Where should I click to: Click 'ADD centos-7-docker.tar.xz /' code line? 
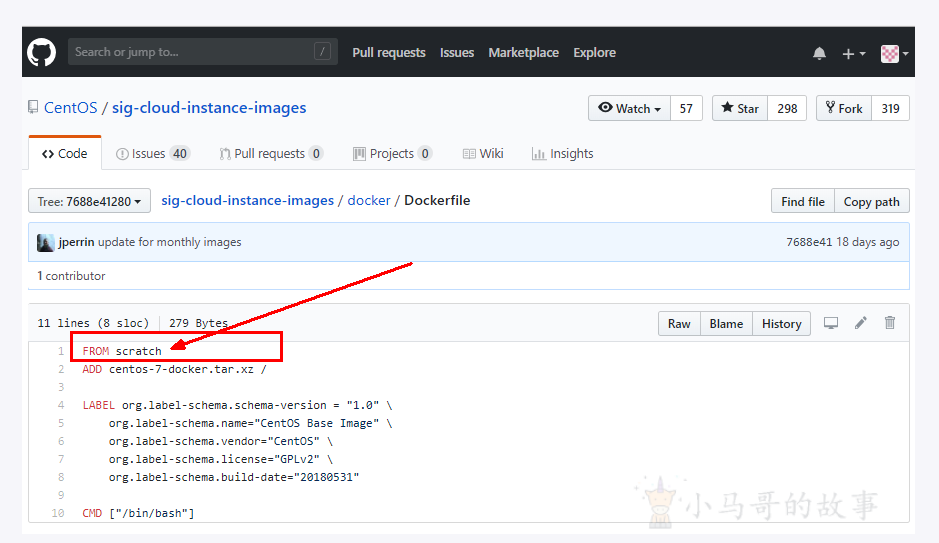(174, 369)
